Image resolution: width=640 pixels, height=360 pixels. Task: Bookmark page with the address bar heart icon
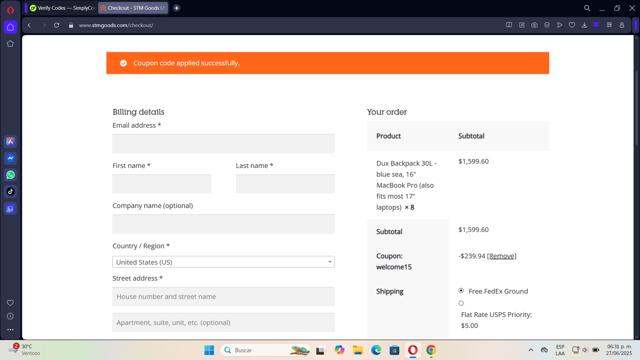point(572,25)
